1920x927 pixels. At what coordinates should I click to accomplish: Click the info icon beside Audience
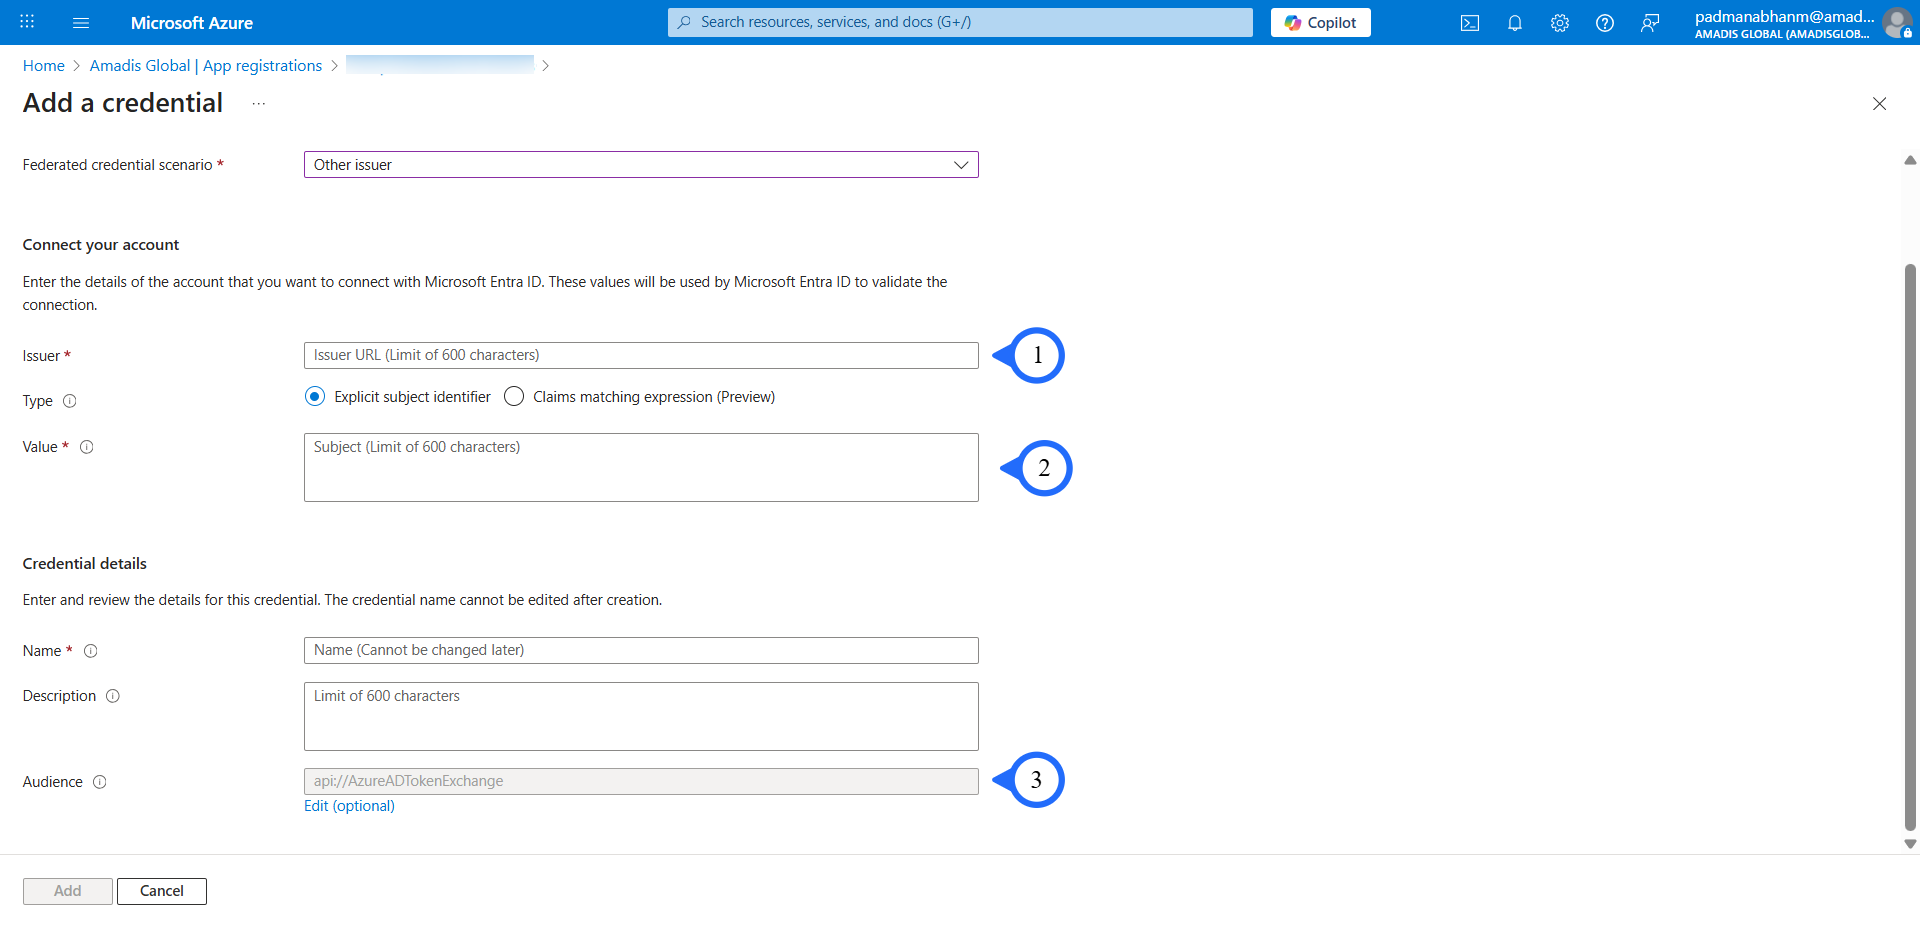(x=100, y=782)
